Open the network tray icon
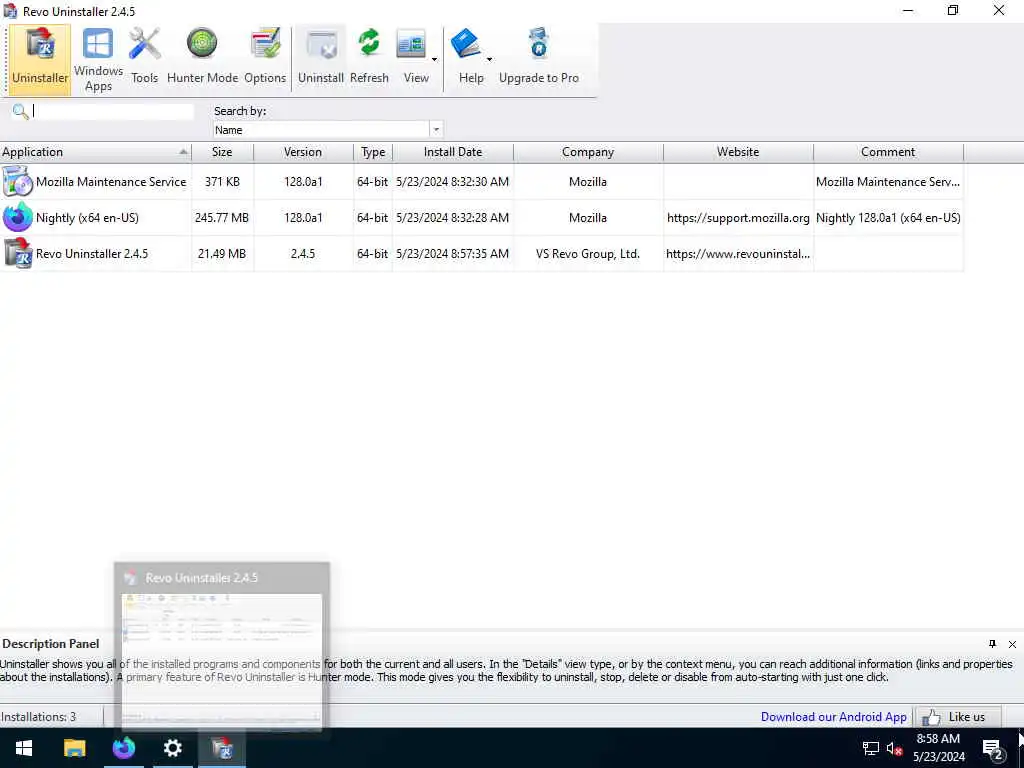 coord(871,748)
